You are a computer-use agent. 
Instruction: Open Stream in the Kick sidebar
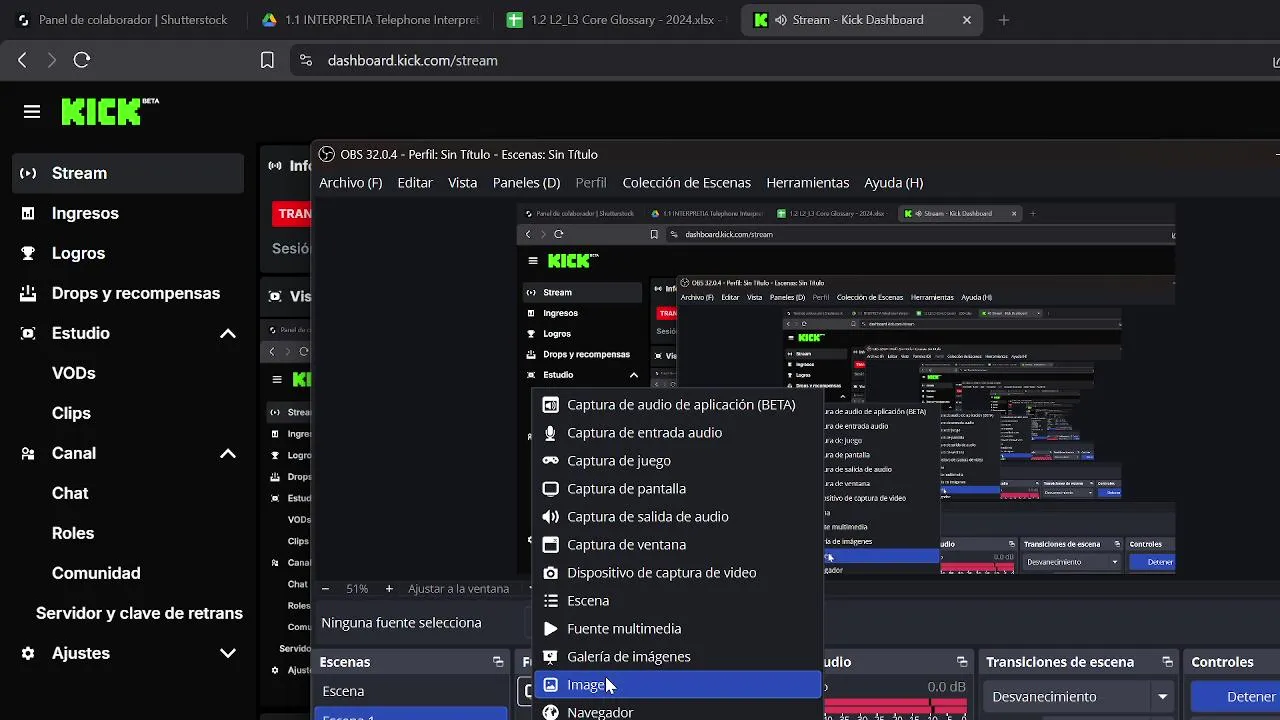(128, 173)
